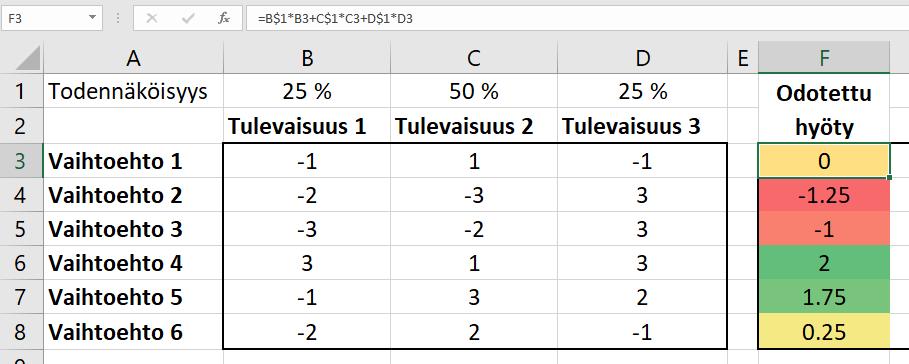
Task: Click the Name Box showing F3
Action: click(51, 18)
